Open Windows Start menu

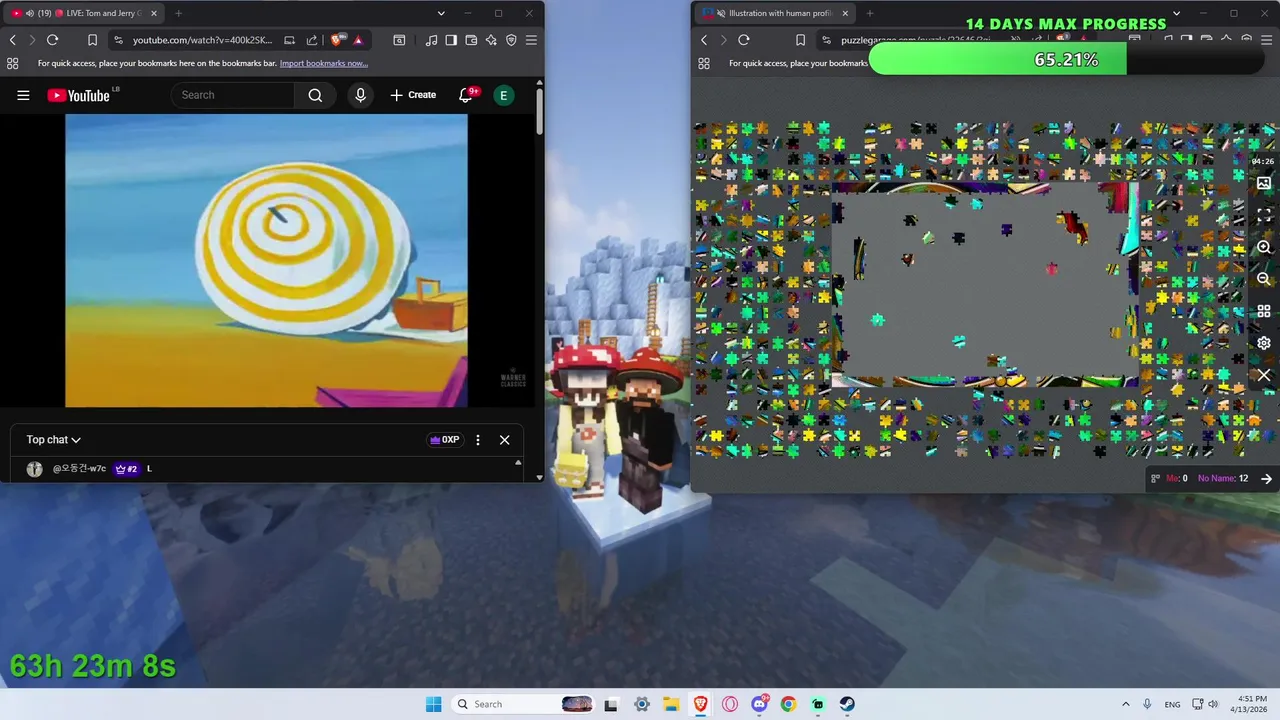(x=433, y=704)
